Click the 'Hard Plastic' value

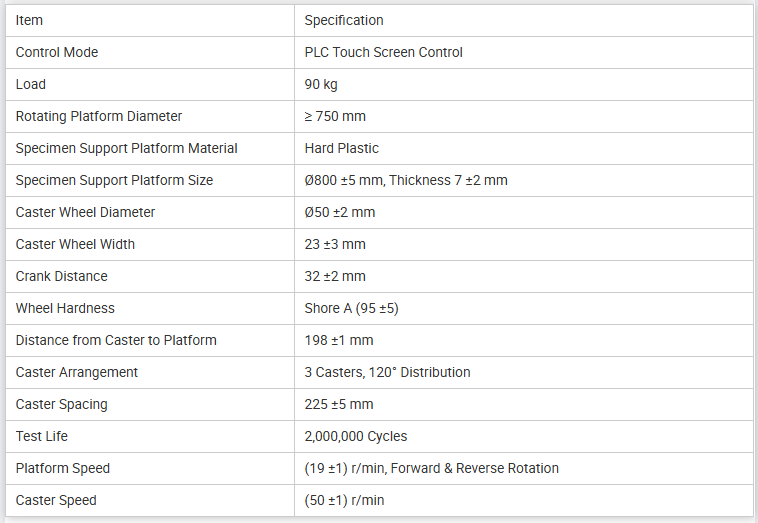point(341,148)
